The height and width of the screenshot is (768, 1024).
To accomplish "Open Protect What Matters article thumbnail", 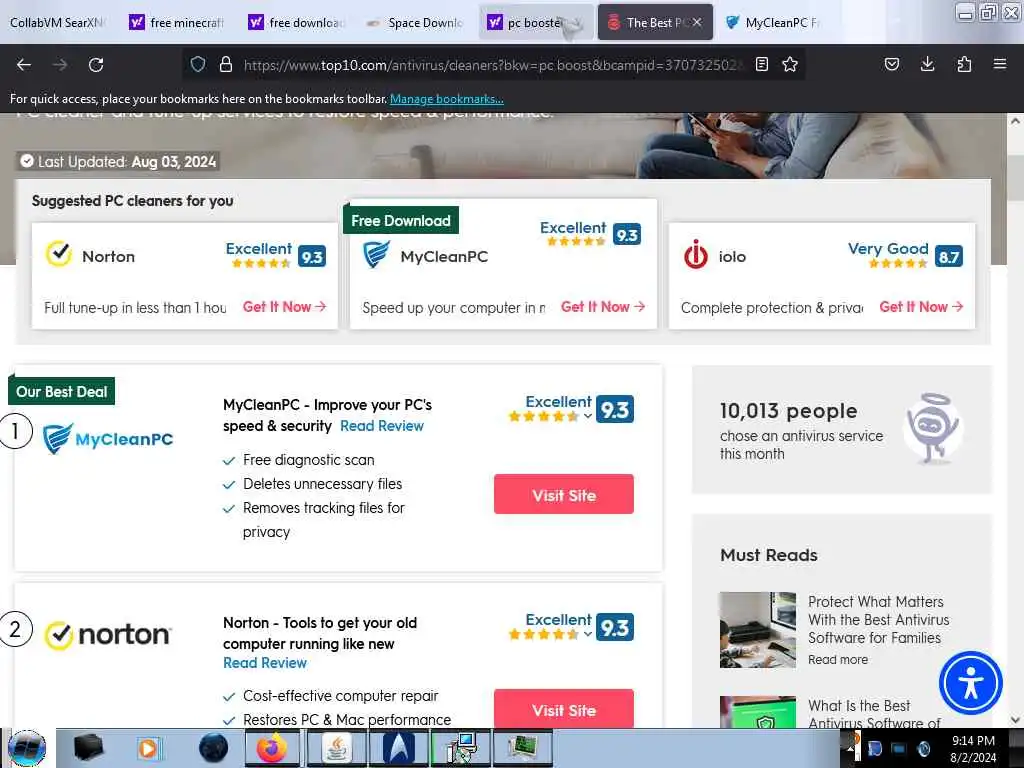I will click(758, 630).
